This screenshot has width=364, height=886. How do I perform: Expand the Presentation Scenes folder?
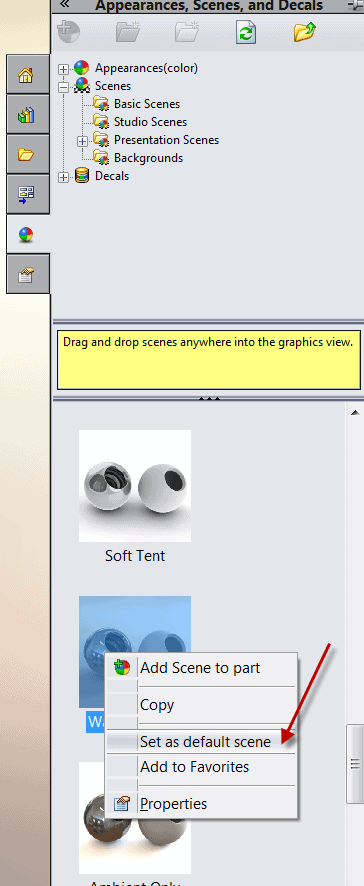tap(83, 141)
